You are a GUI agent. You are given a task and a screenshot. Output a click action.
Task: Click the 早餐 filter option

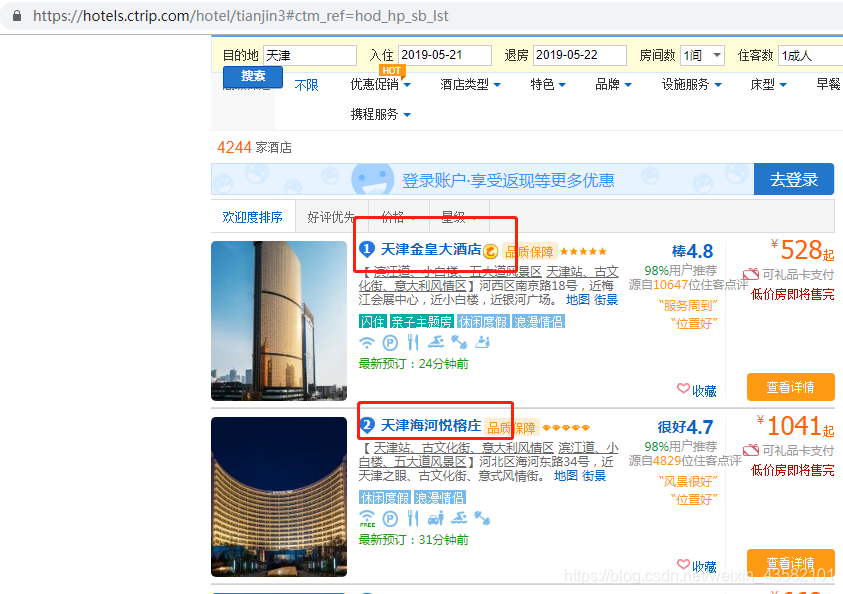pyautogui.click(x=828, y=84)
